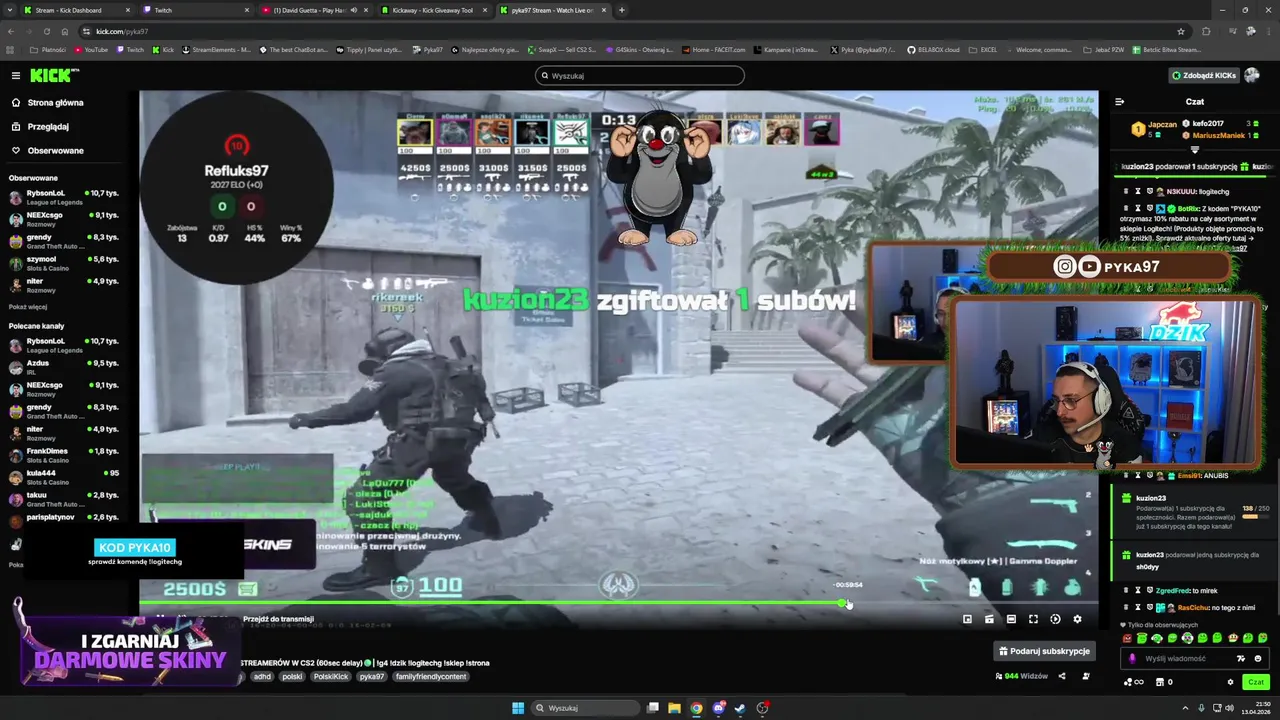Viewport: 1280px width, 720px height.
Task: Focus the Wyślij wiadomość chat input
Action: pyautogui.click(x=1185, y=659)
